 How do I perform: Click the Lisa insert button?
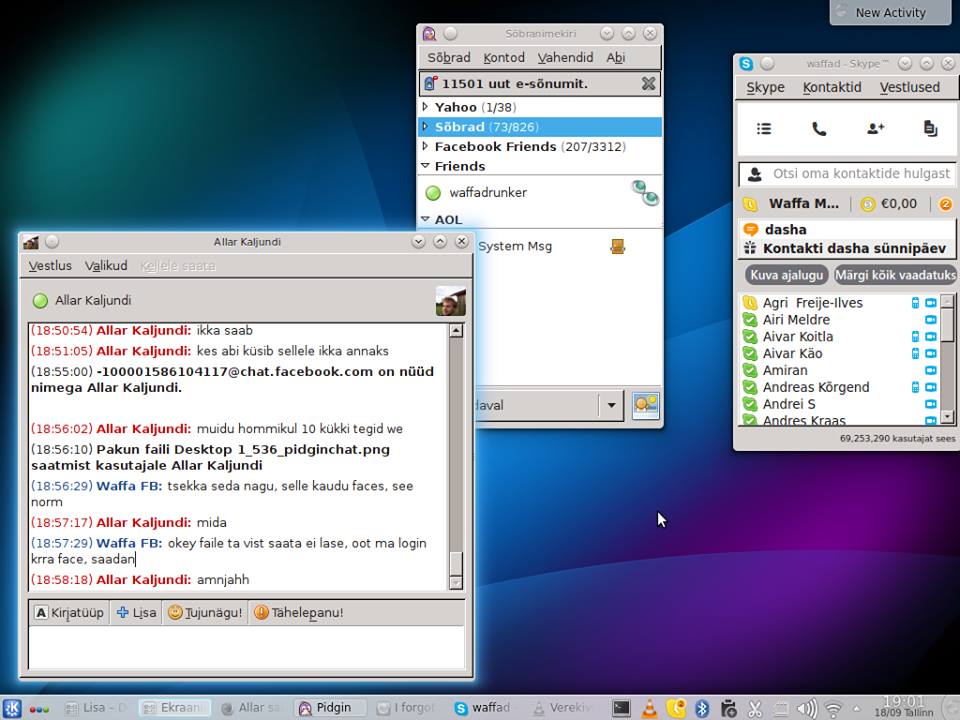click(136, 613)
